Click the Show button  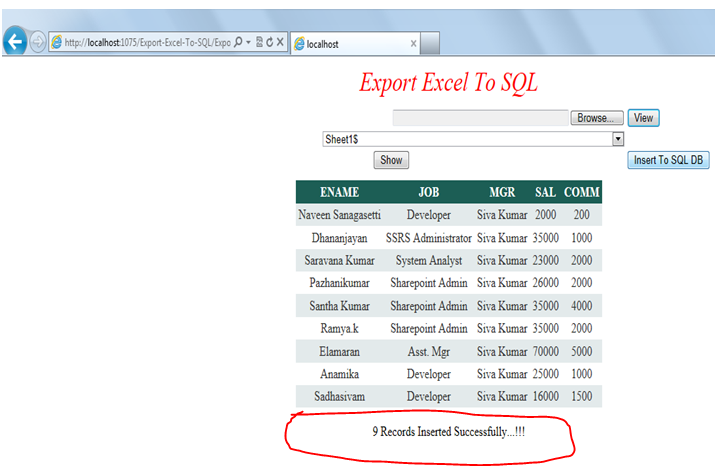pos(391,160)
